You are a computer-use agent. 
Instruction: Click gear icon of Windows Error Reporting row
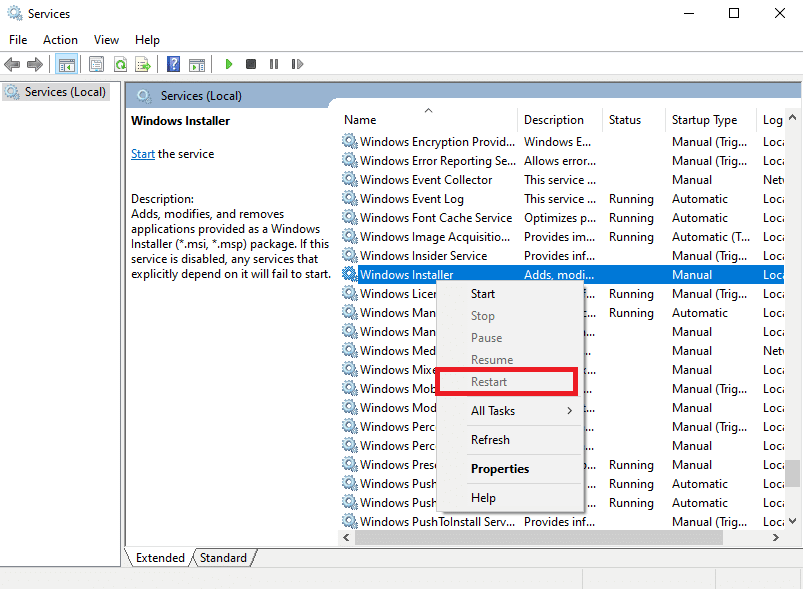point(350,160)
